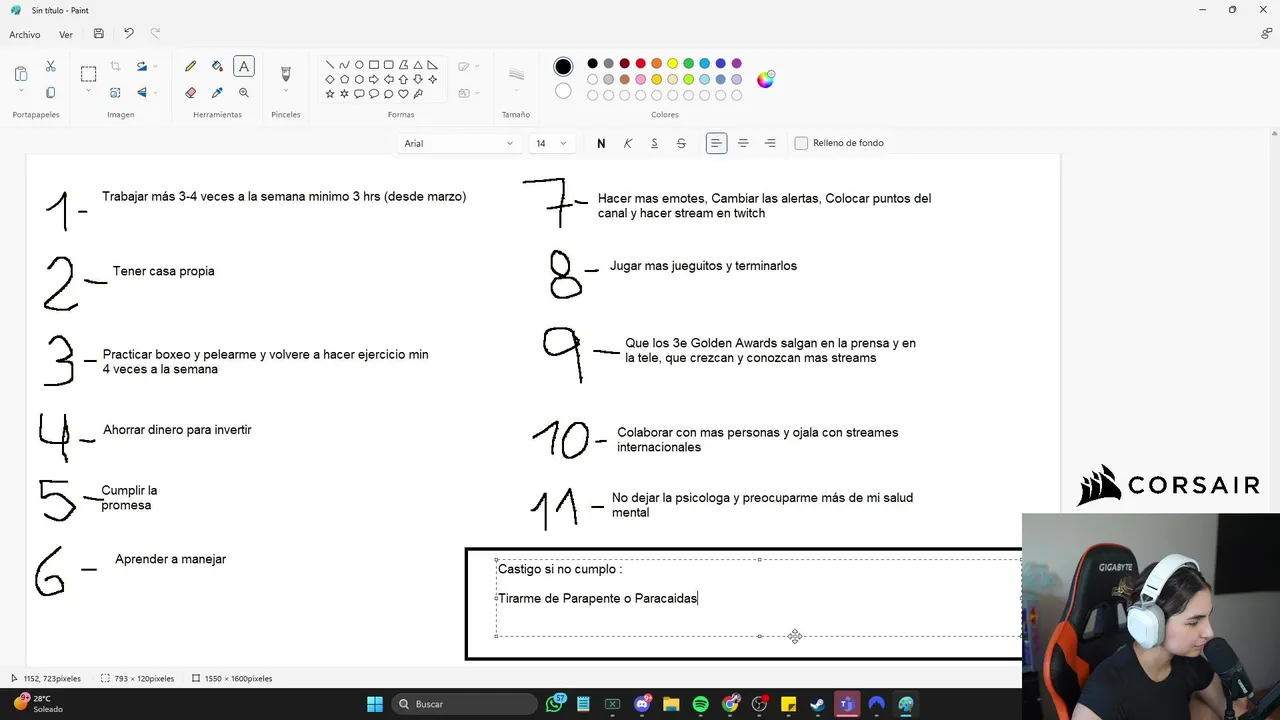This screenshot has width=1280, height=720.
Task: Pick the red color swatch
Action: pos(641,64)
